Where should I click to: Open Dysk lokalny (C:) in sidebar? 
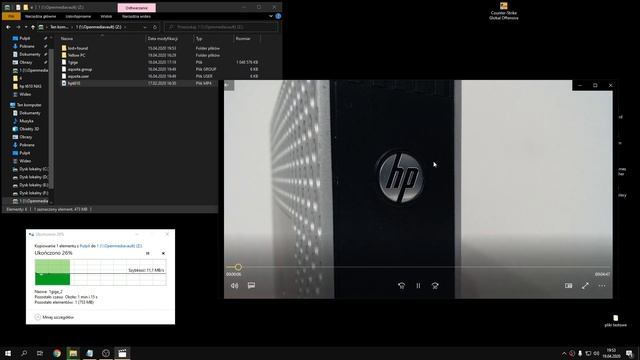tap(33, 169)
